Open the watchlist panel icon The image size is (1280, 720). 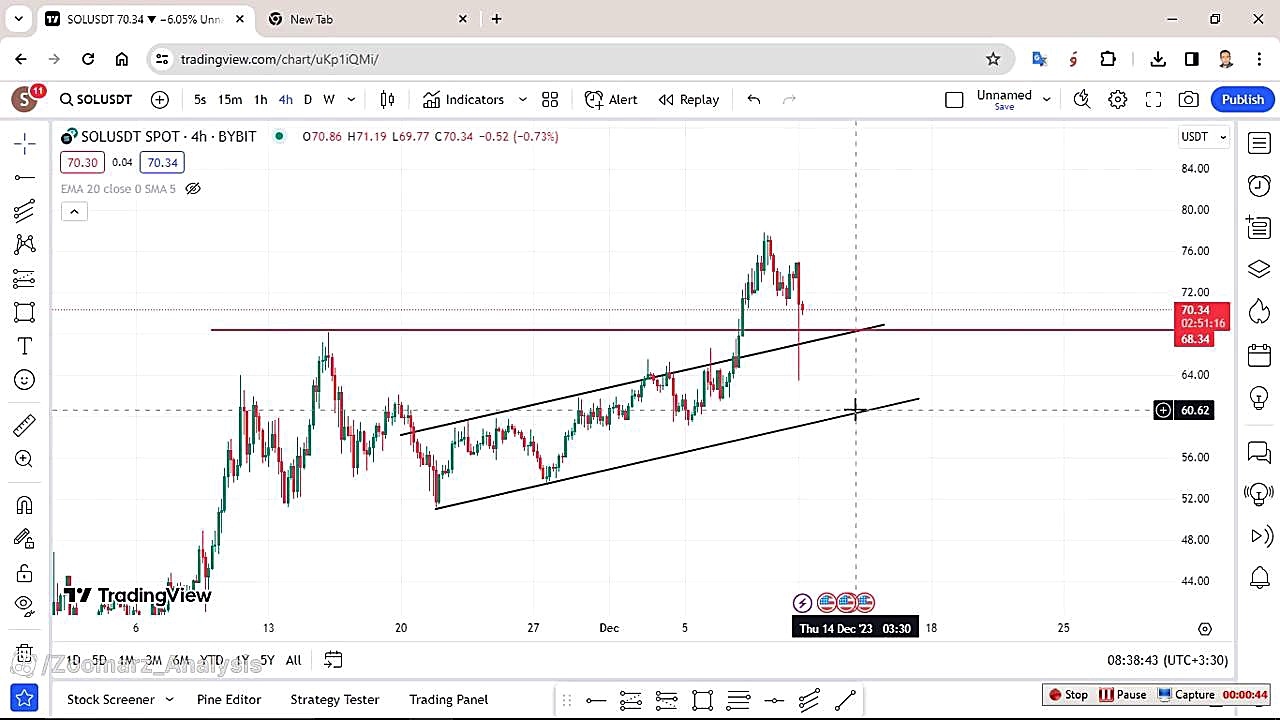click(x=1259, y=144)
